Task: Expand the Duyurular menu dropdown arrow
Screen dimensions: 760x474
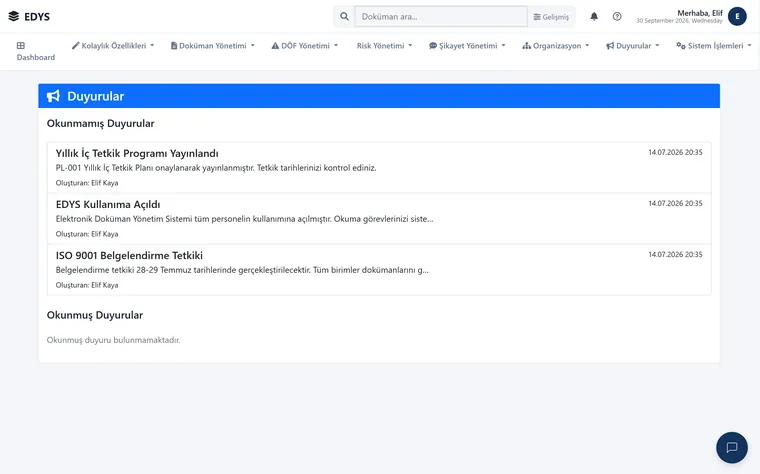Action: pyautogui.click(x=657, y=46)
